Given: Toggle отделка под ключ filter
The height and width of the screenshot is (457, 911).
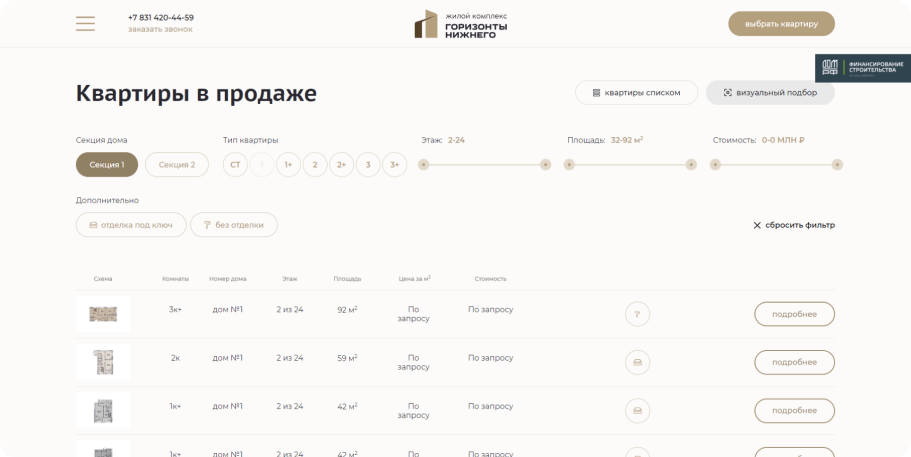Looking at the screenshot, I should pyautogui.click(x=131, y=225).
